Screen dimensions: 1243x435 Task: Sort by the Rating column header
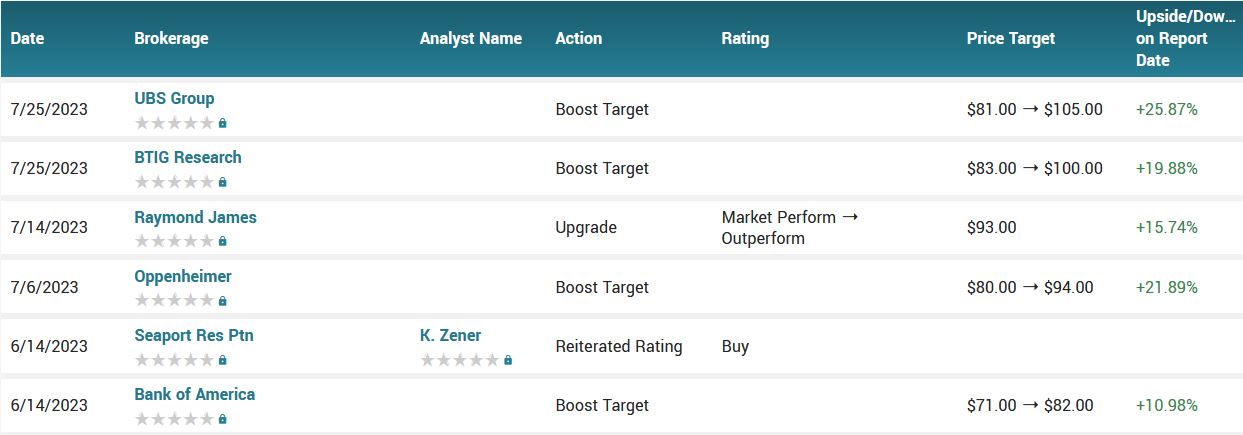(745, 38)
